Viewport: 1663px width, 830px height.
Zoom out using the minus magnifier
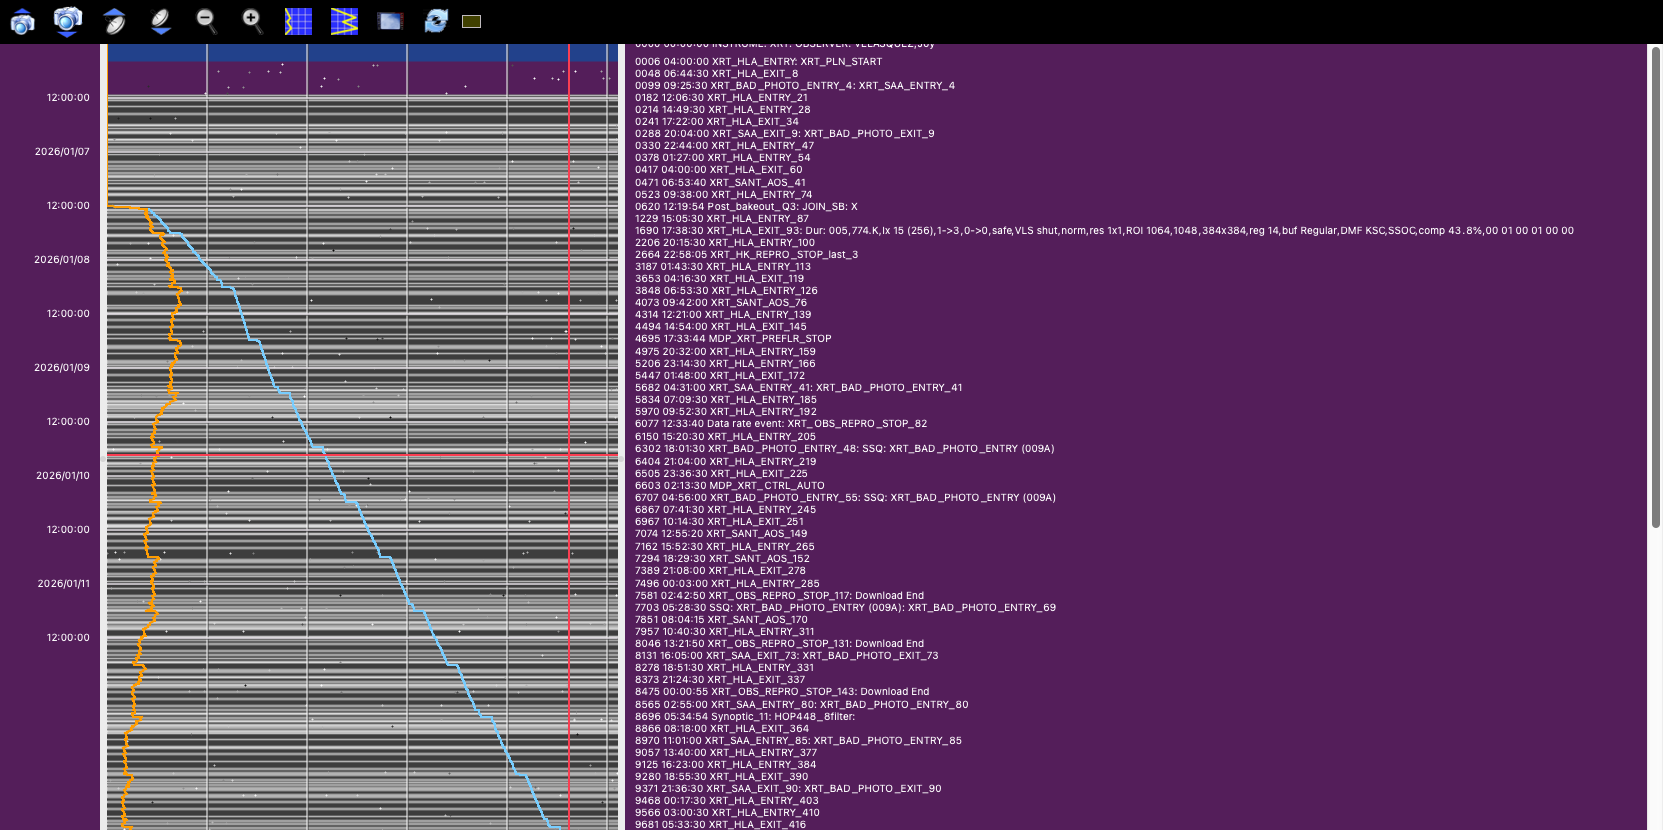point(206,21)
